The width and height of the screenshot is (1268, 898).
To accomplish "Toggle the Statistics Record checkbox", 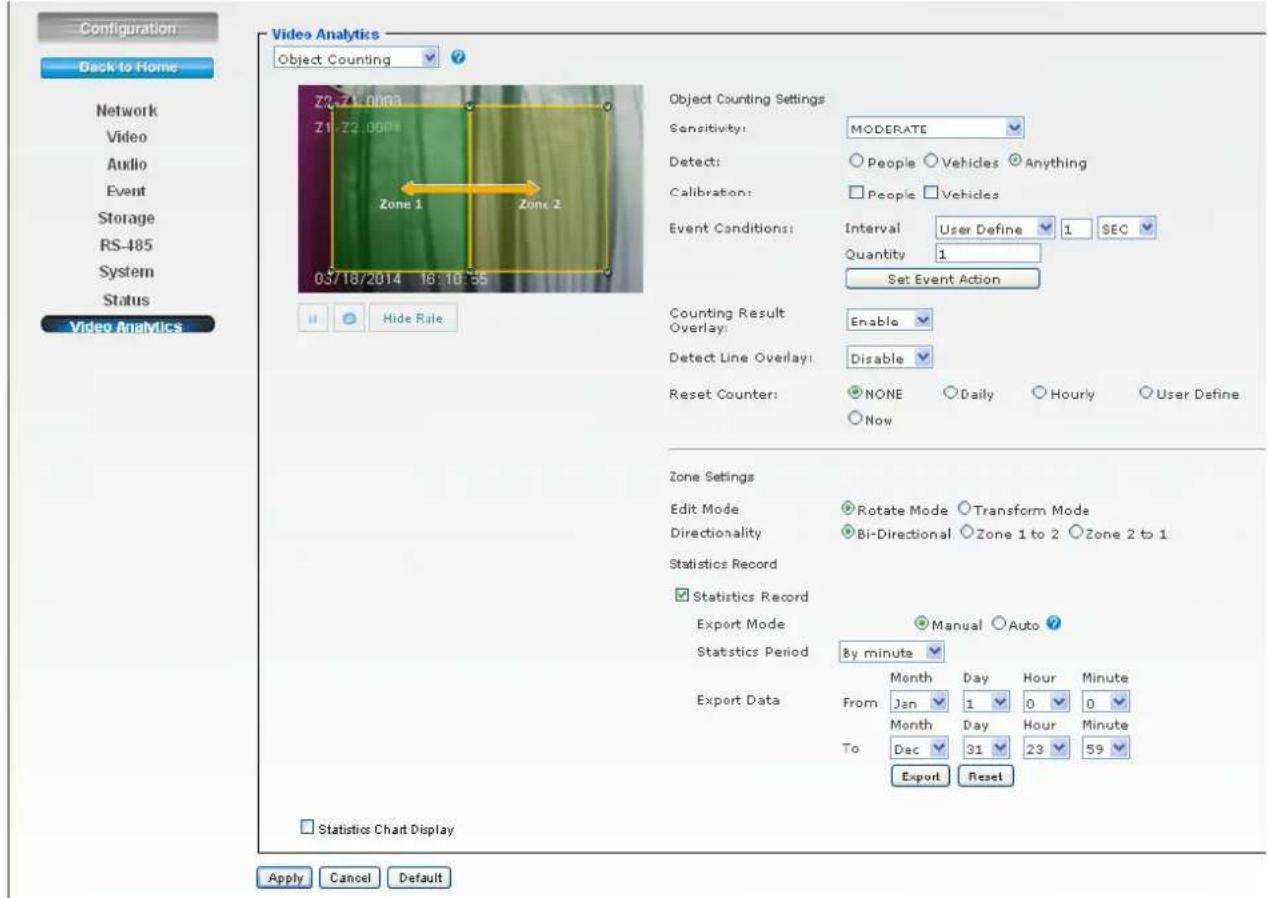I will (x=684, y=597).
